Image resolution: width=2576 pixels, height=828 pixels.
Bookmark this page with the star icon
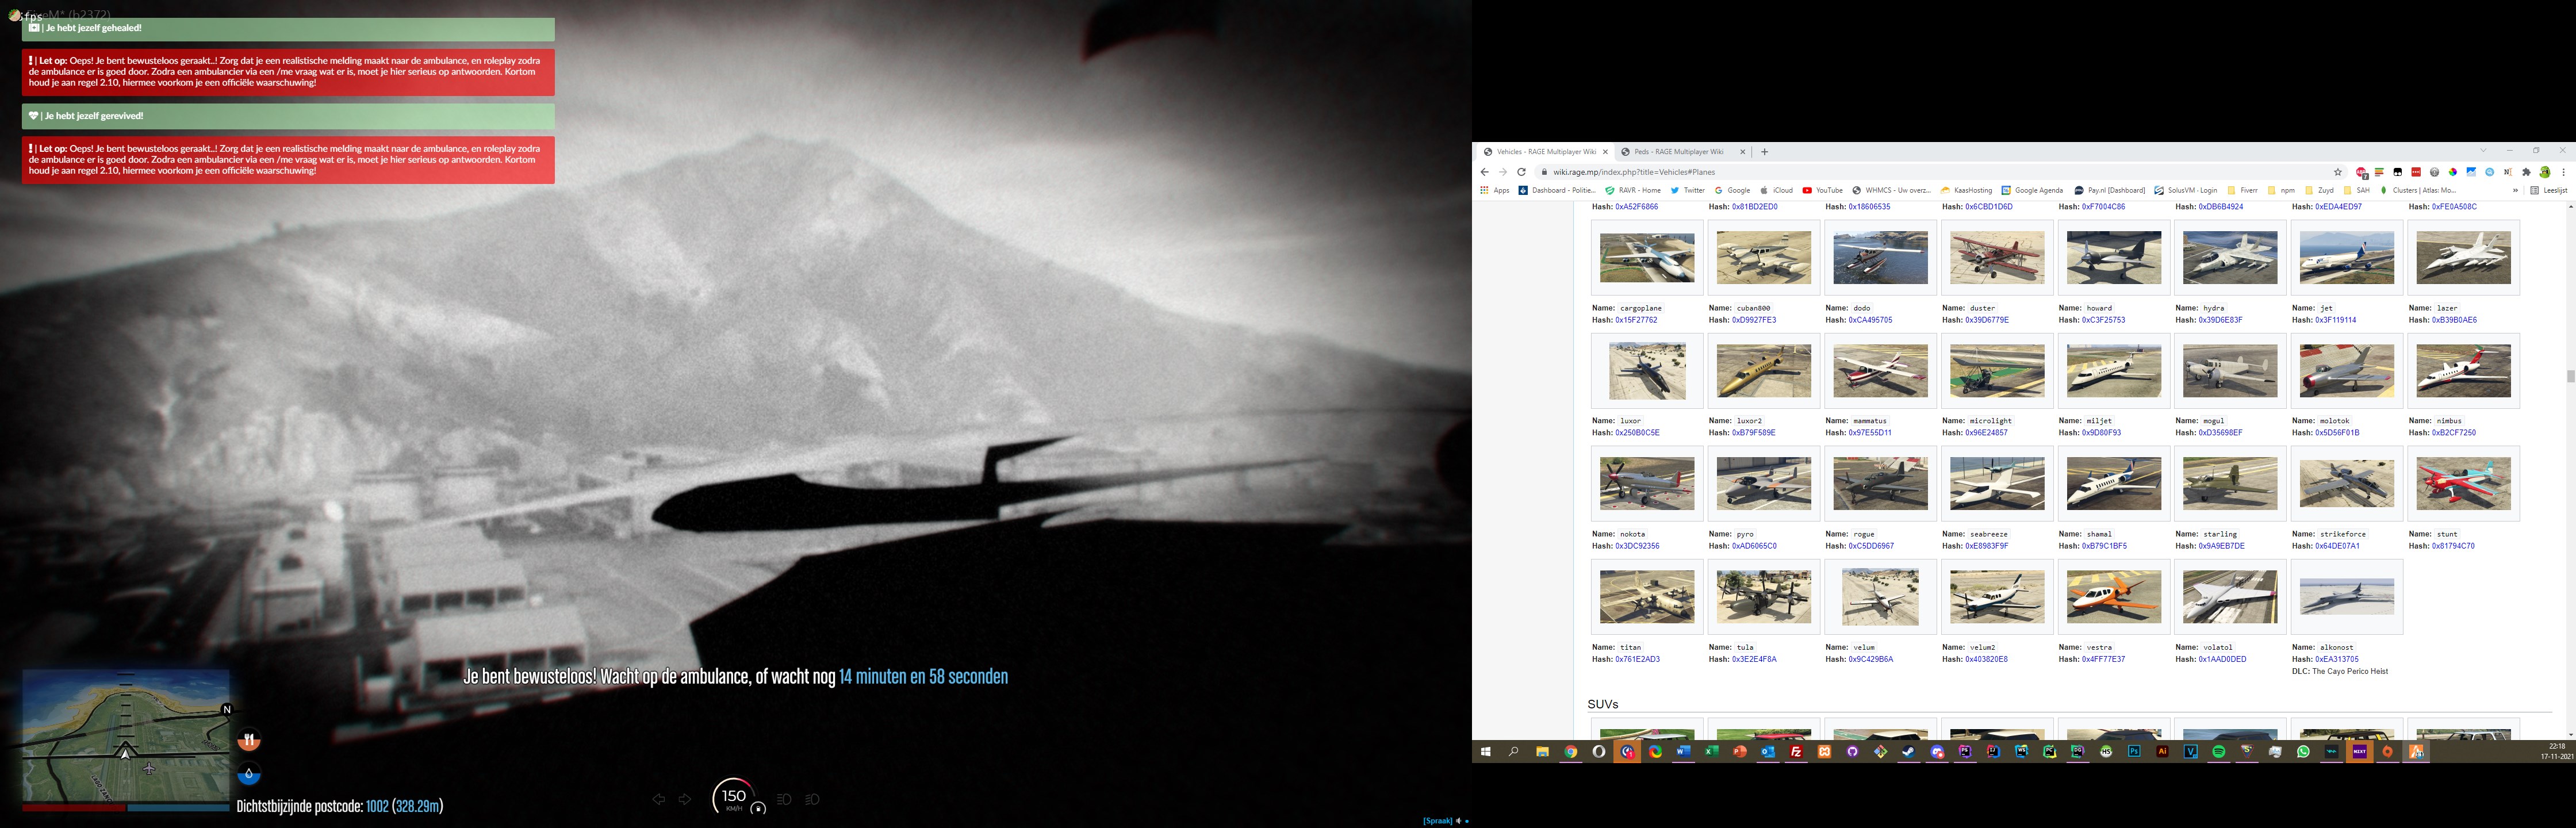pyautogui.click(x=2338, y=172)
